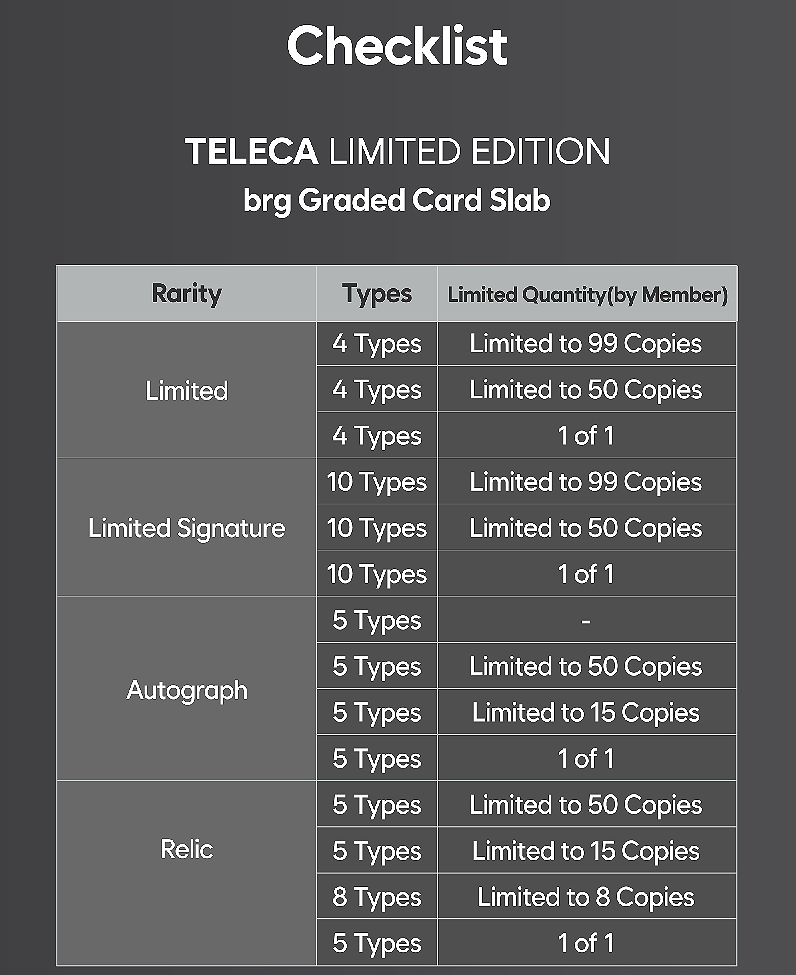796x975 pixels.
Task: Click the Relic rarity cell
Action: pyautogui.click(x=187, y=874)
